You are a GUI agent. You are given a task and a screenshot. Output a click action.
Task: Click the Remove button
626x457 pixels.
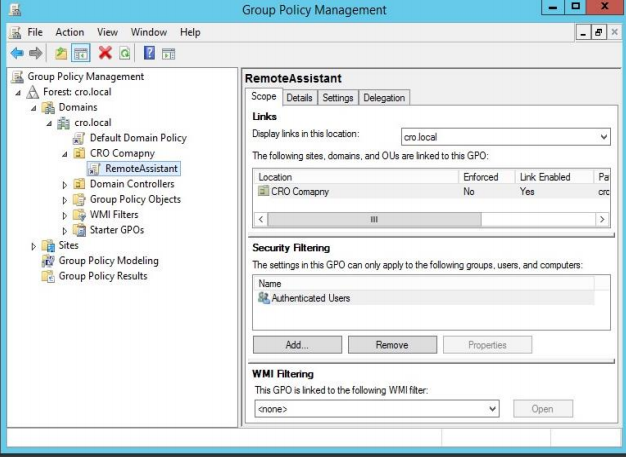392,345
